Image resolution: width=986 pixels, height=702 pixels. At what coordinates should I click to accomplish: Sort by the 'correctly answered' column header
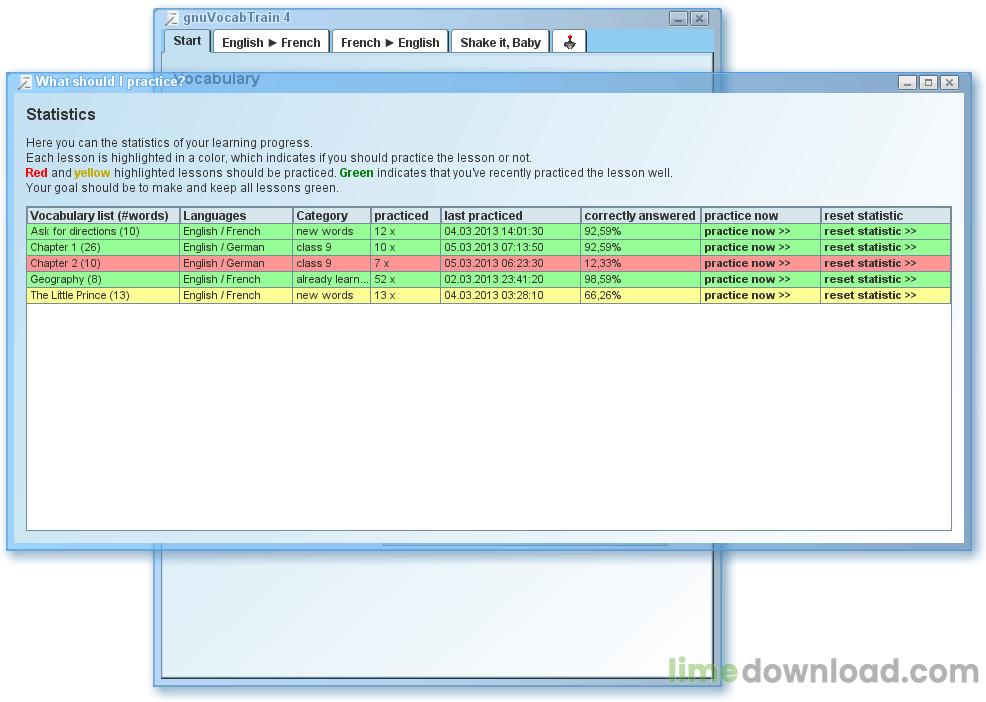pos(639,215)
